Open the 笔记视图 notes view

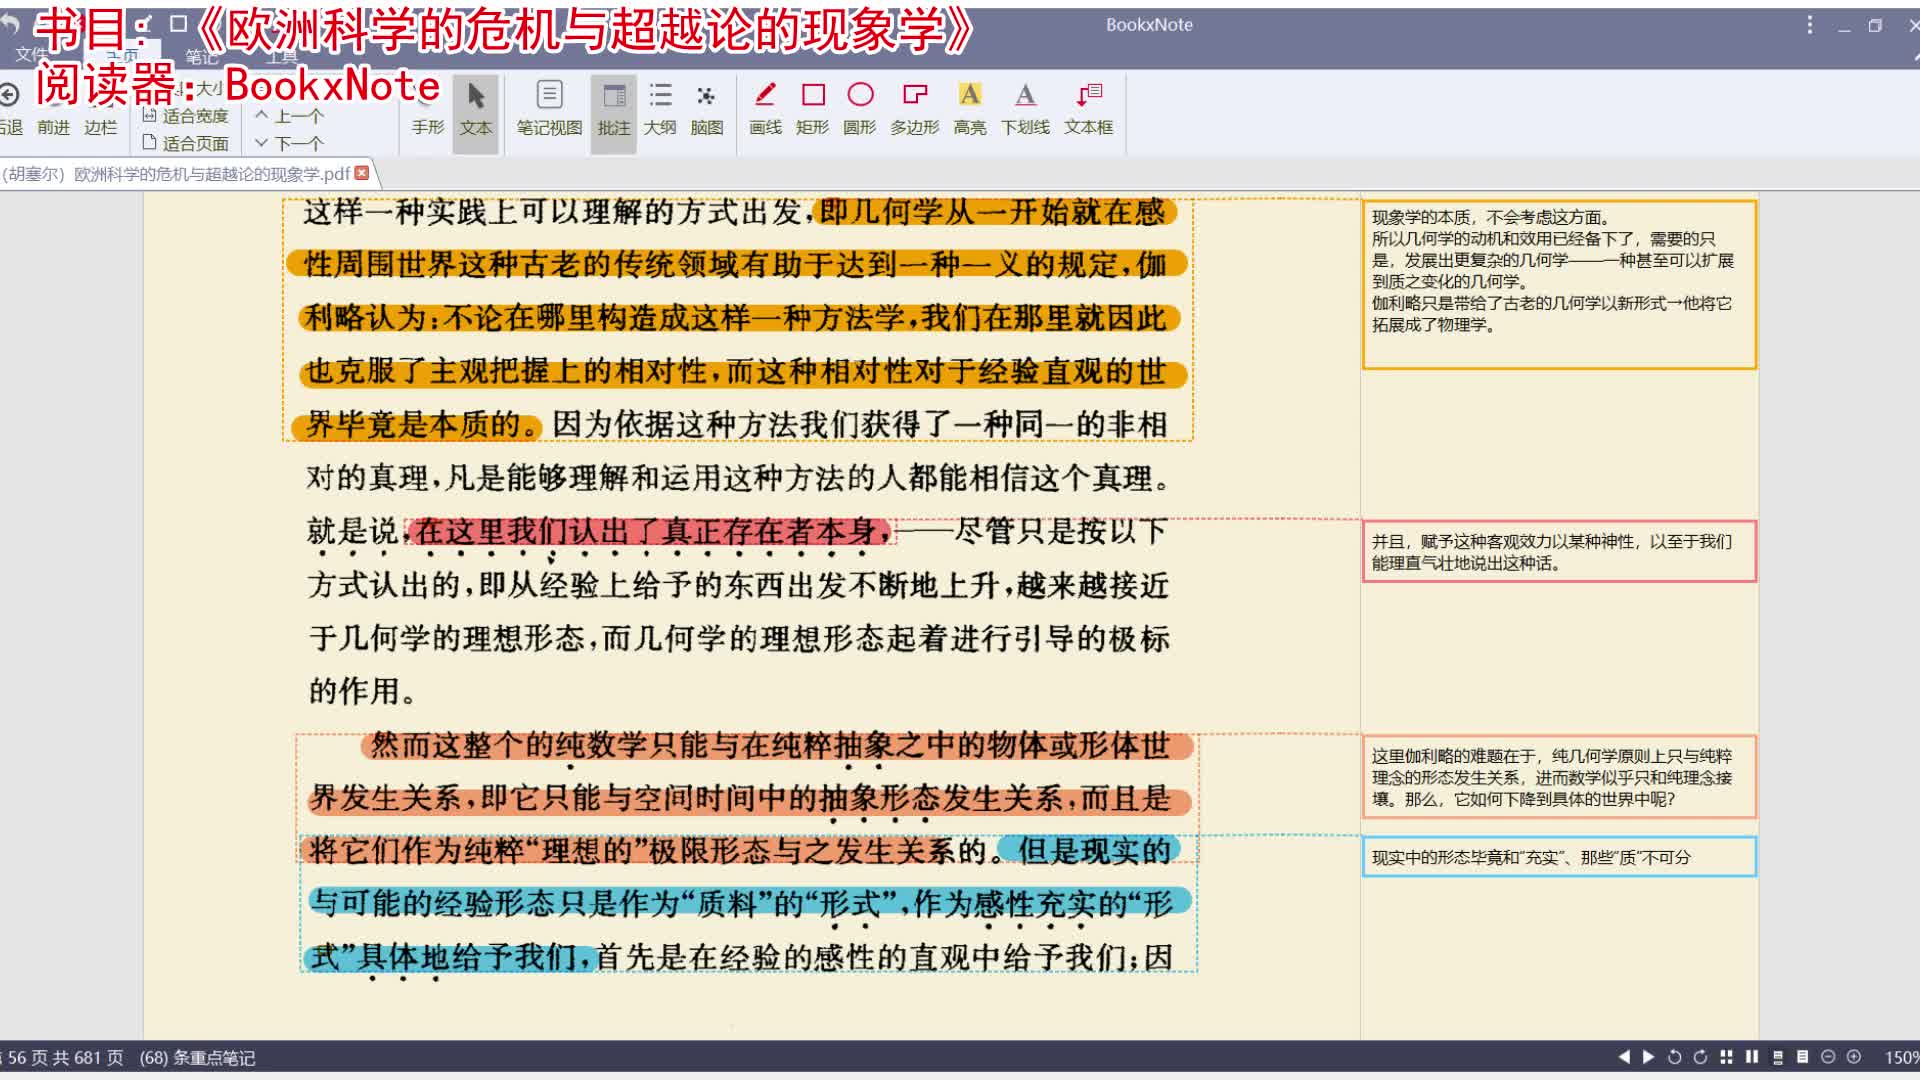(549, 110)
